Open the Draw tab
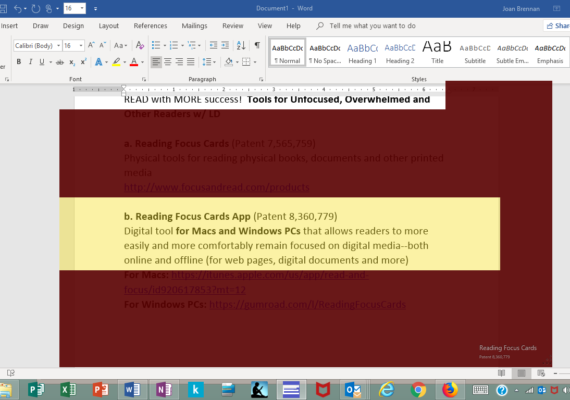 40,26
